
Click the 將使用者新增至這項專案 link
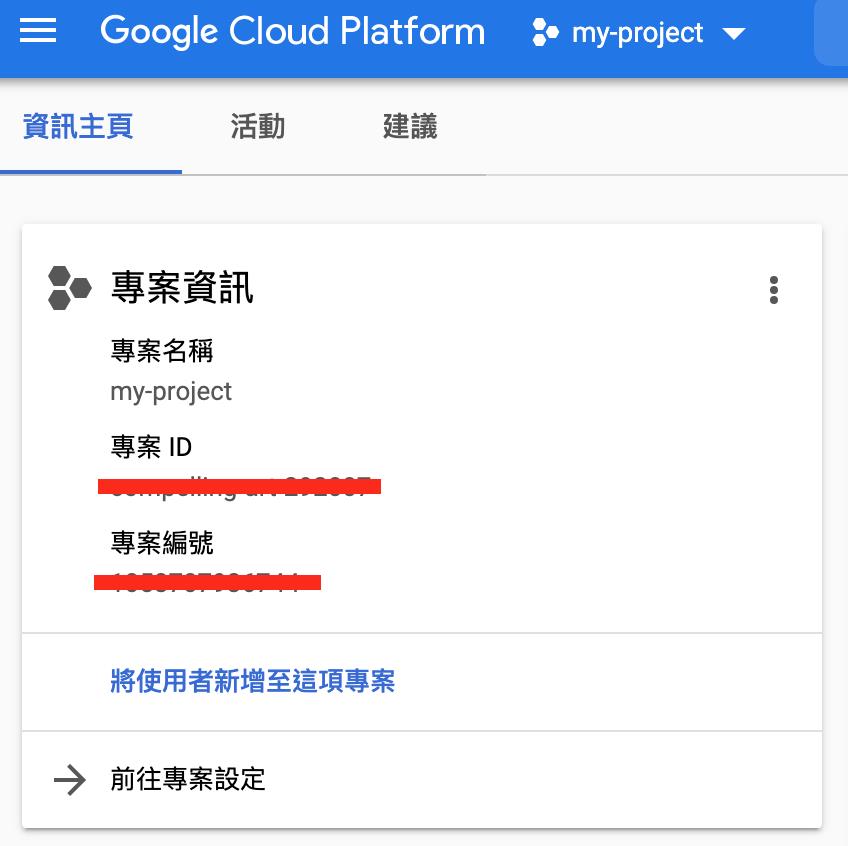[253, 680]
